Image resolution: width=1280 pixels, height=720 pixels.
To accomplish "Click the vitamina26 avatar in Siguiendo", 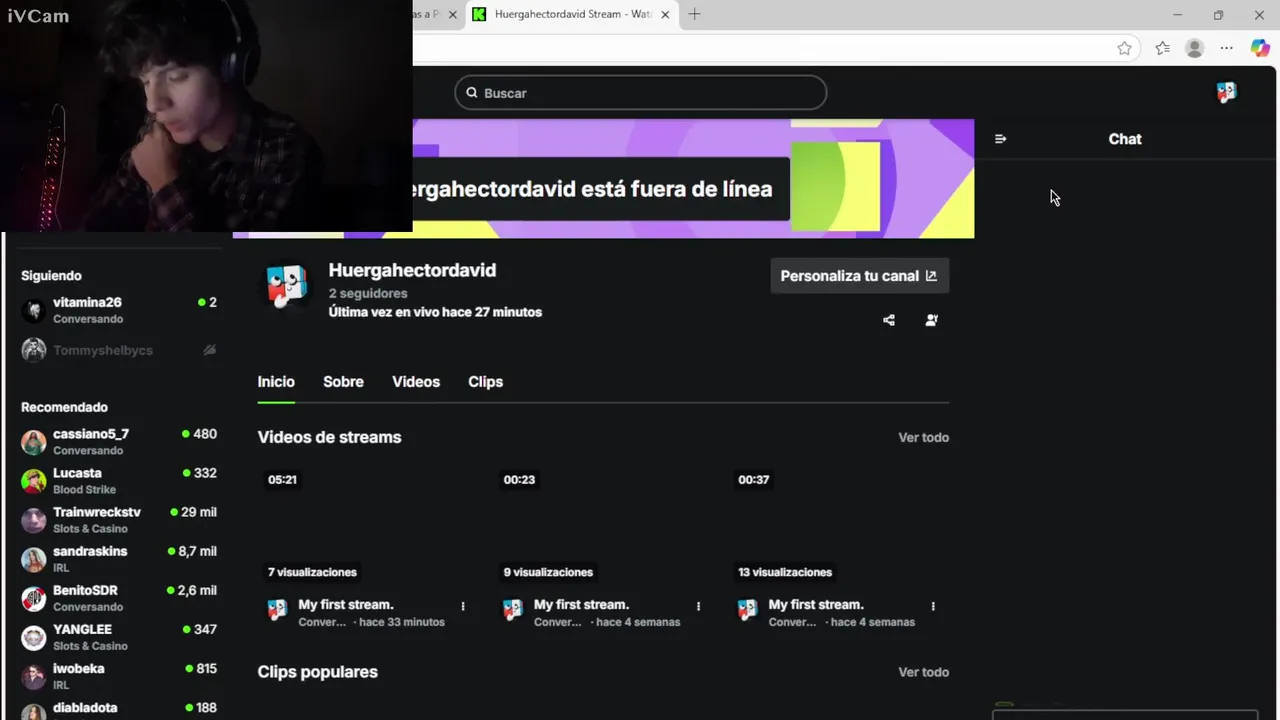I will (34, 310).
